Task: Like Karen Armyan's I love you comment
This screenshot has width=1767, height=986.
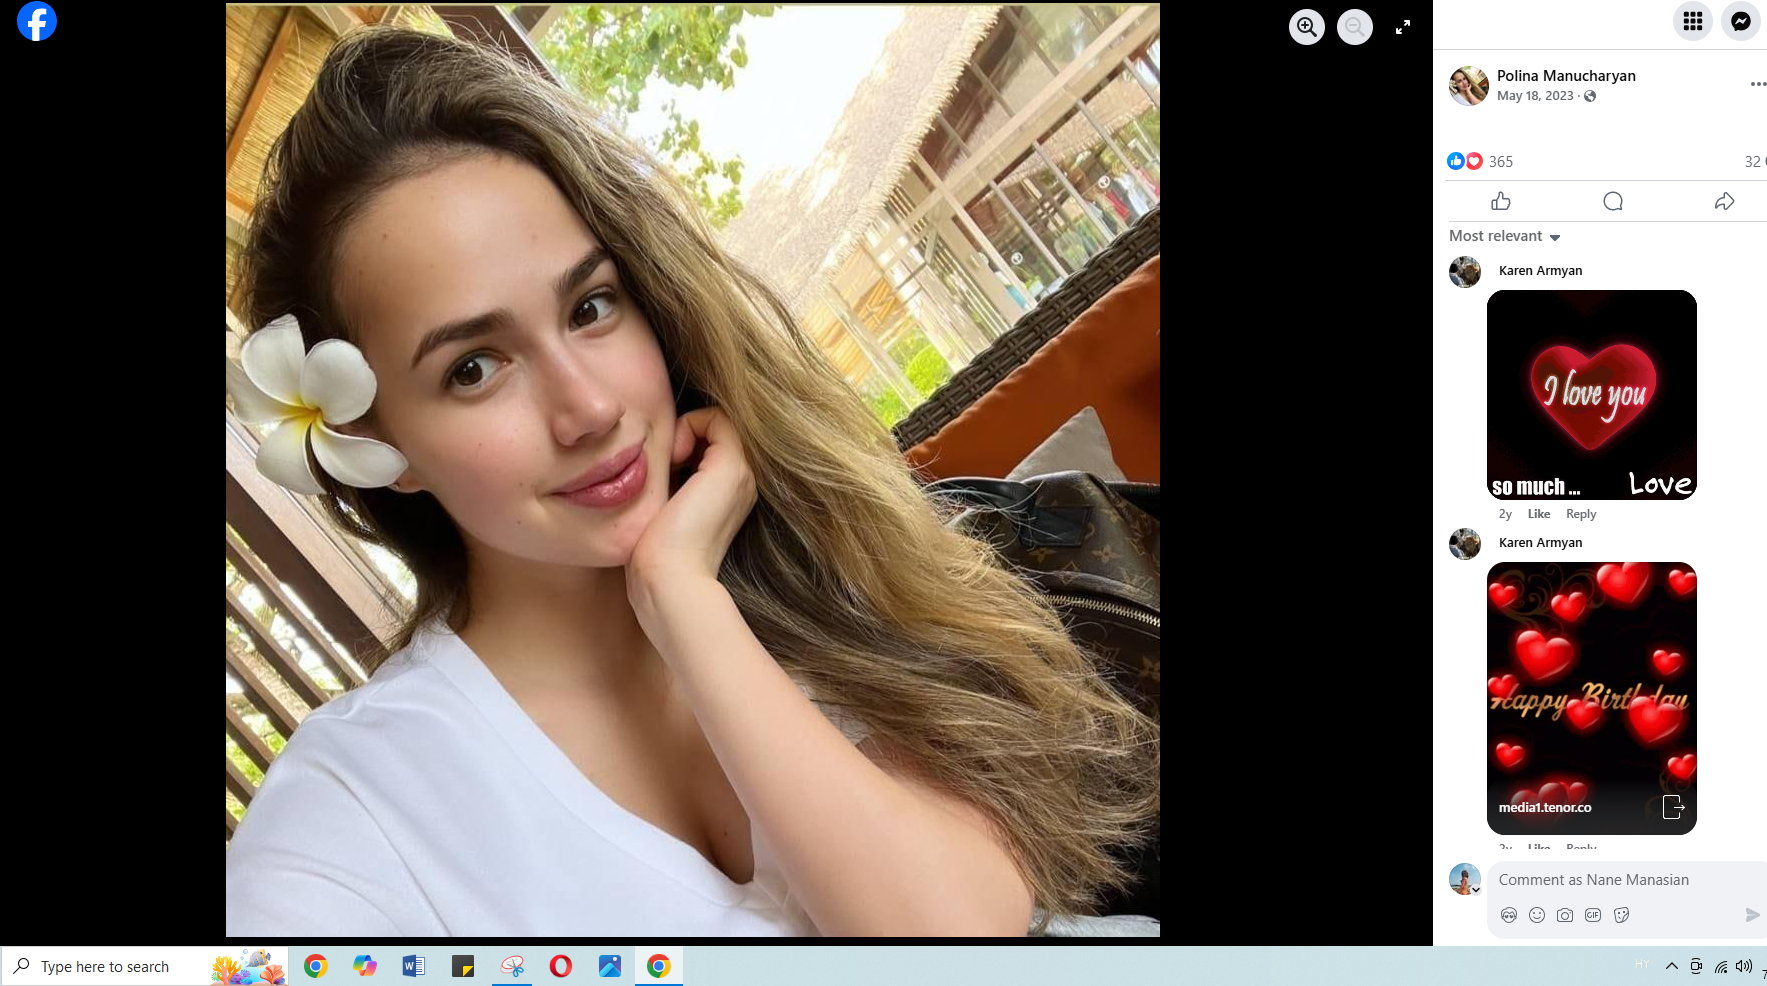Action: tap(1538, 514)
